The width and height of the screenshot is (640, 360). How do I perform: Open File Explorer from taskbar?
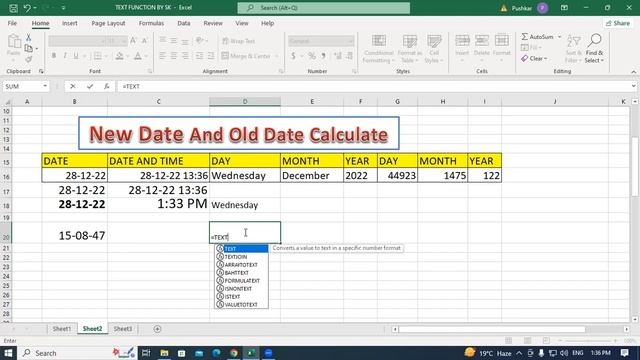click(x=164, y=353)
